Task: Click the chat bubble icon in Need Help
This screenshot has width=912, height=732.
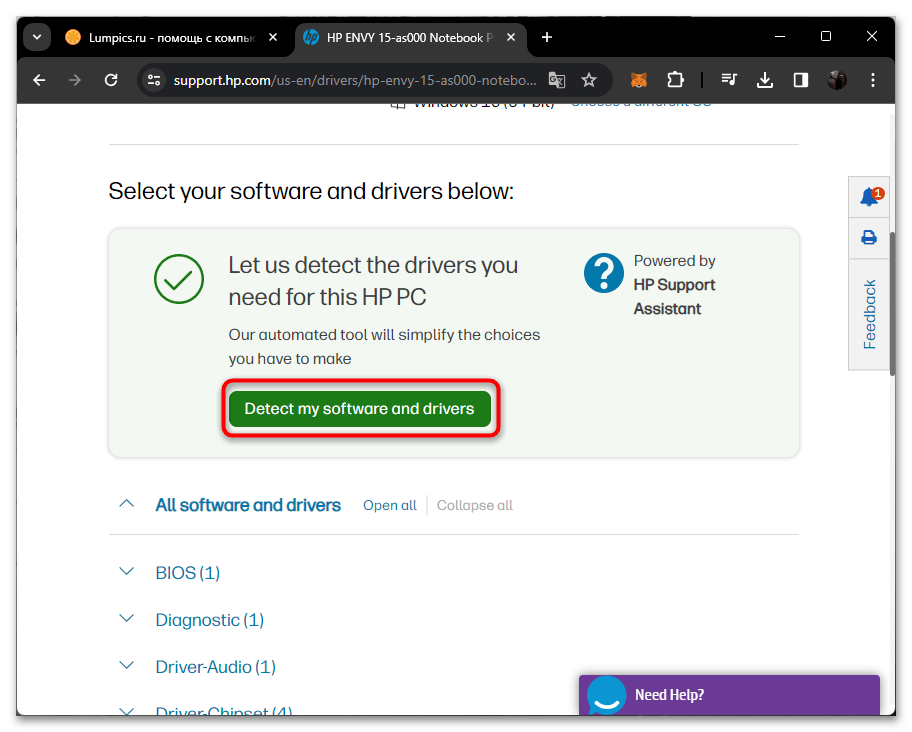Action: [x=606, y=694]
